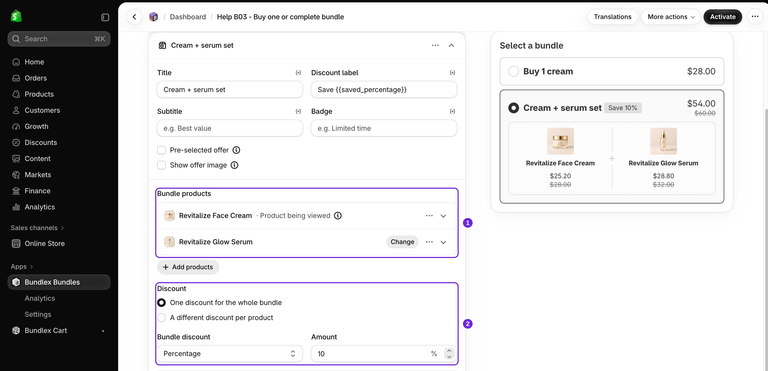Image resolution: width=768 pixels, height=371 pixels.
Task: Open the Bundle discount Percentage dropdown
Action: 230,354
